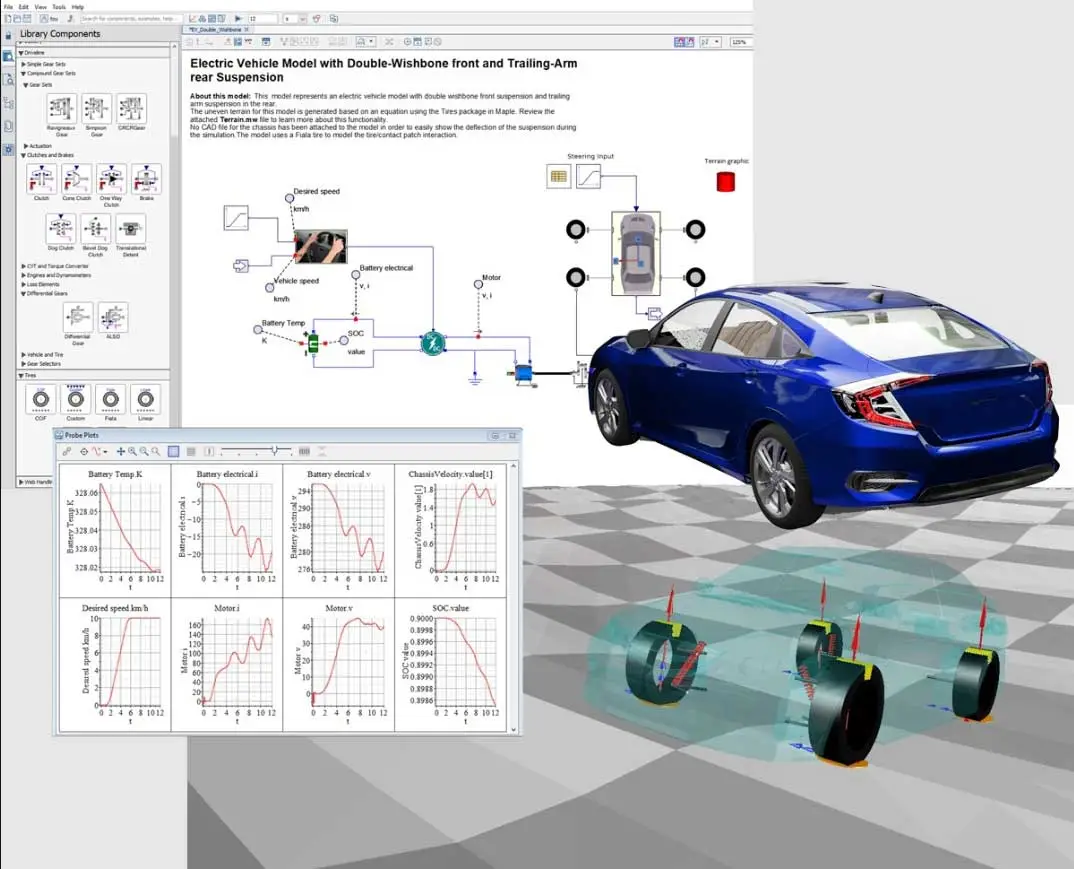This screenshot has height=869, width=1074.
Task: Open the model tree sidebar icon
Action: 8,103
